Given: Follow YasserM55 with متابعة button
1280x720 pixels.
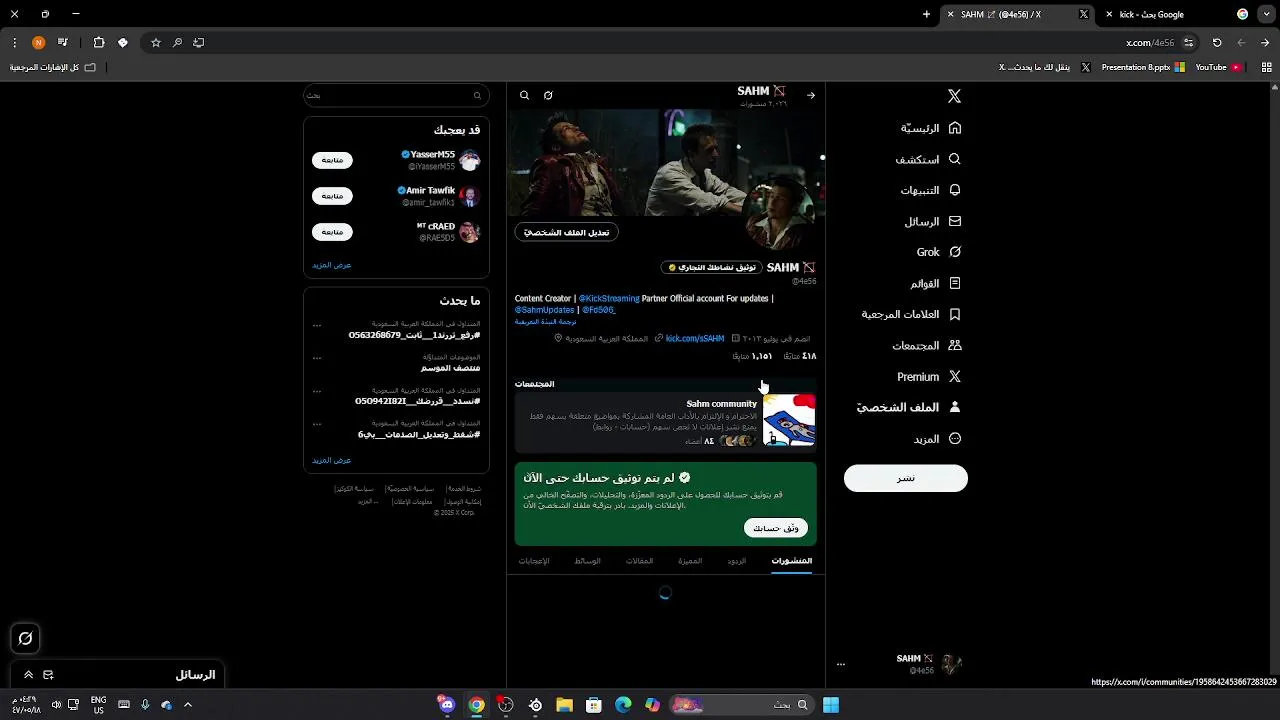Looking at the screenshot, I should tap(332, 160).
